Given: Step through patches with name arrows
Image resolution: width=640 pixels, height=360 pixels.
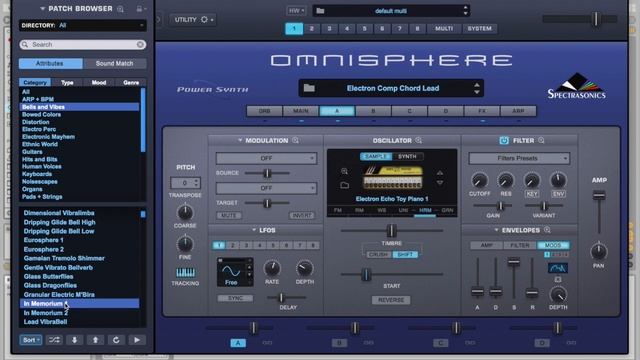Looking at the screenshot, I should [477, 88].
